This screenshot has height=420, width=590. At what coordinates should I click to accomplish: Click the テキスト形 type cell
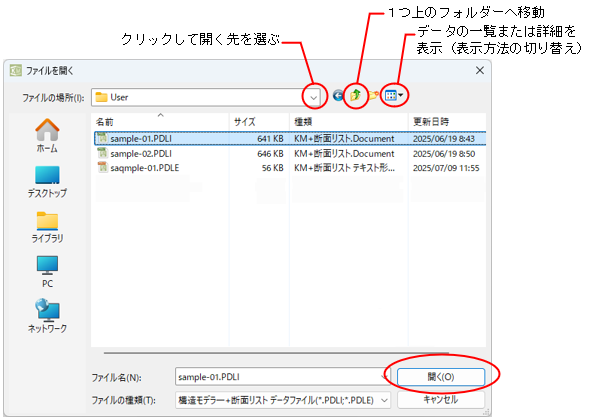coord(344,168)
